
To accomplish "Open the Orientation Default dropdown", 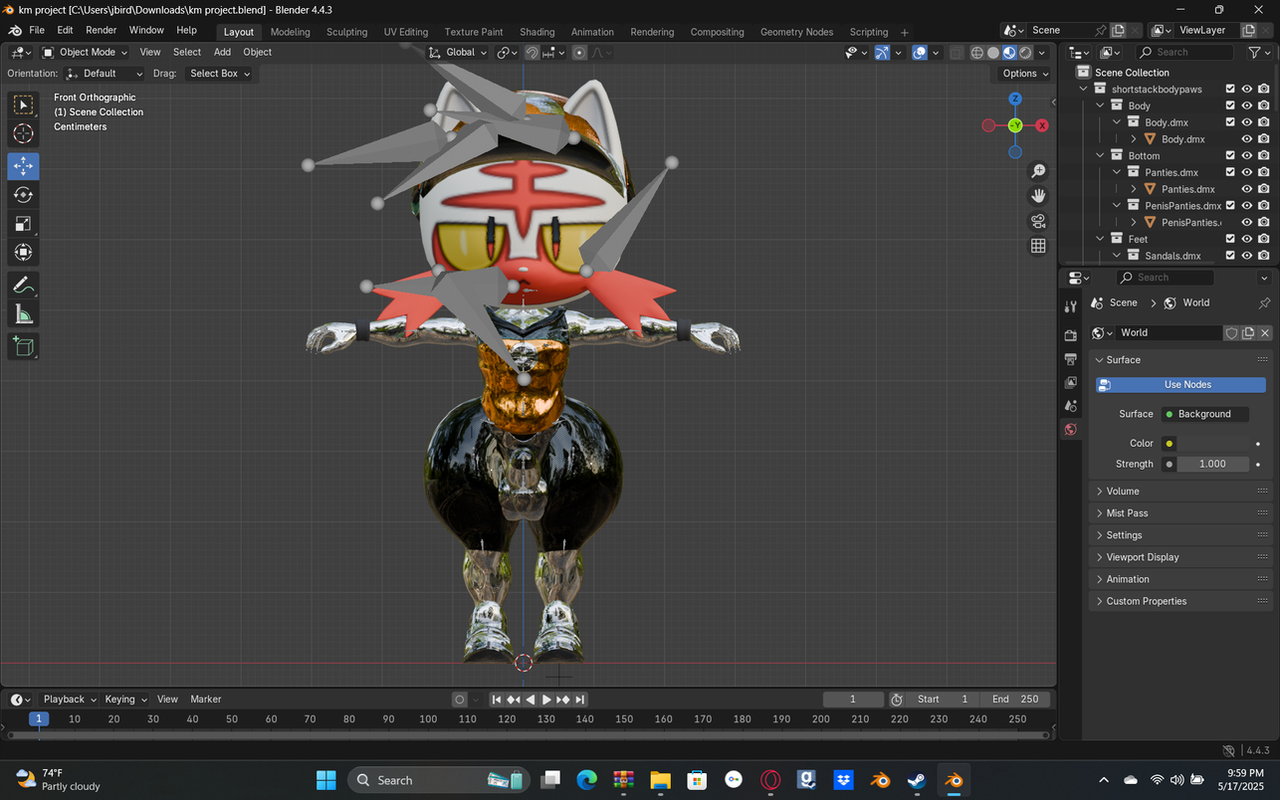I will 103,73.
